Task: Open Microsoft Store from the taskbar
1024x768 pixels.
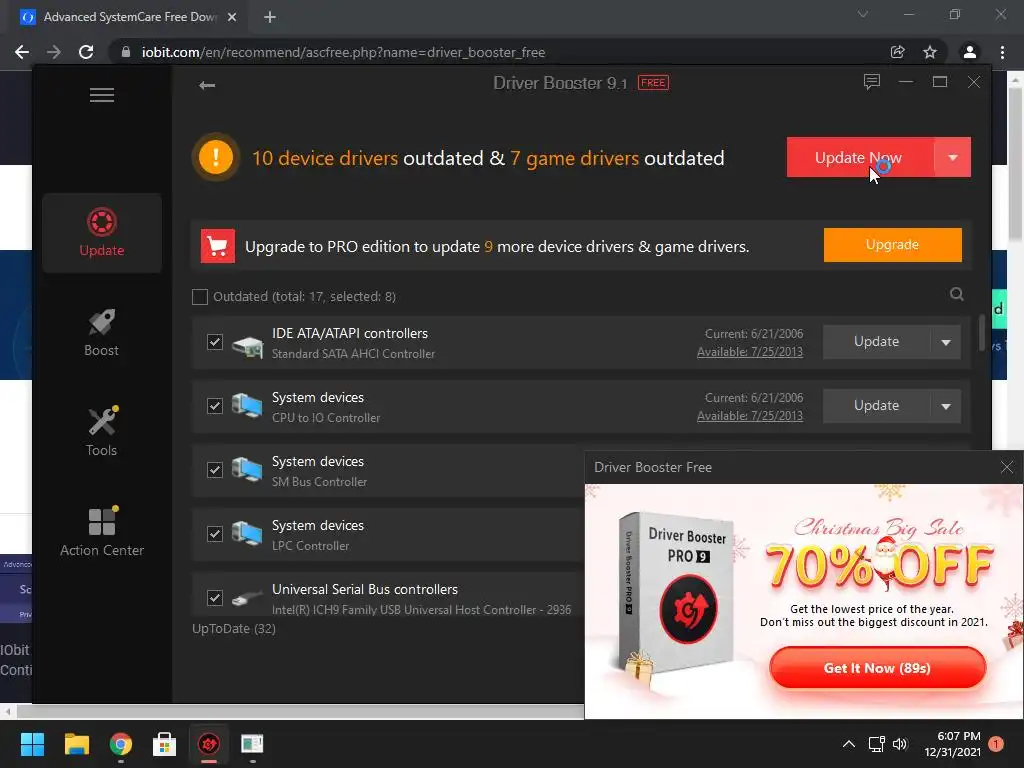Action: (x=165, y=744)
